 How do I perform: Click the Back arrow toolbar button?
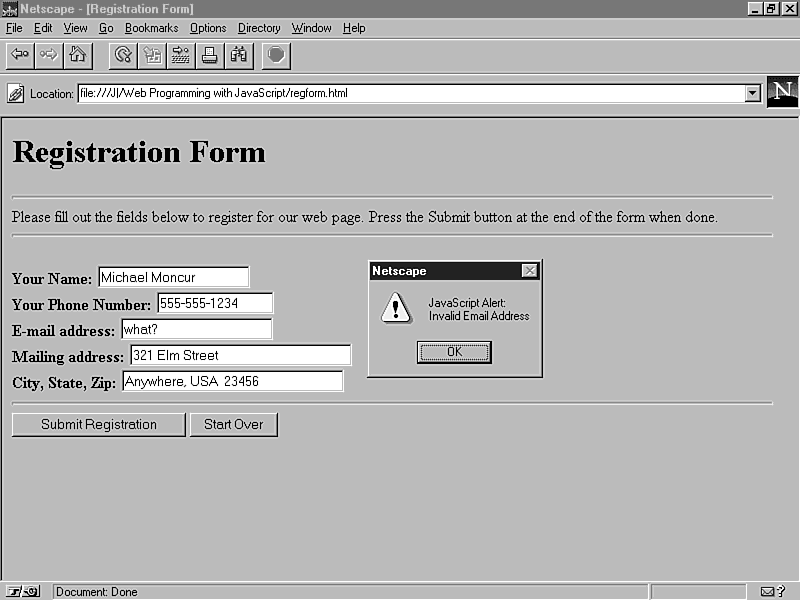pos(20,55)
